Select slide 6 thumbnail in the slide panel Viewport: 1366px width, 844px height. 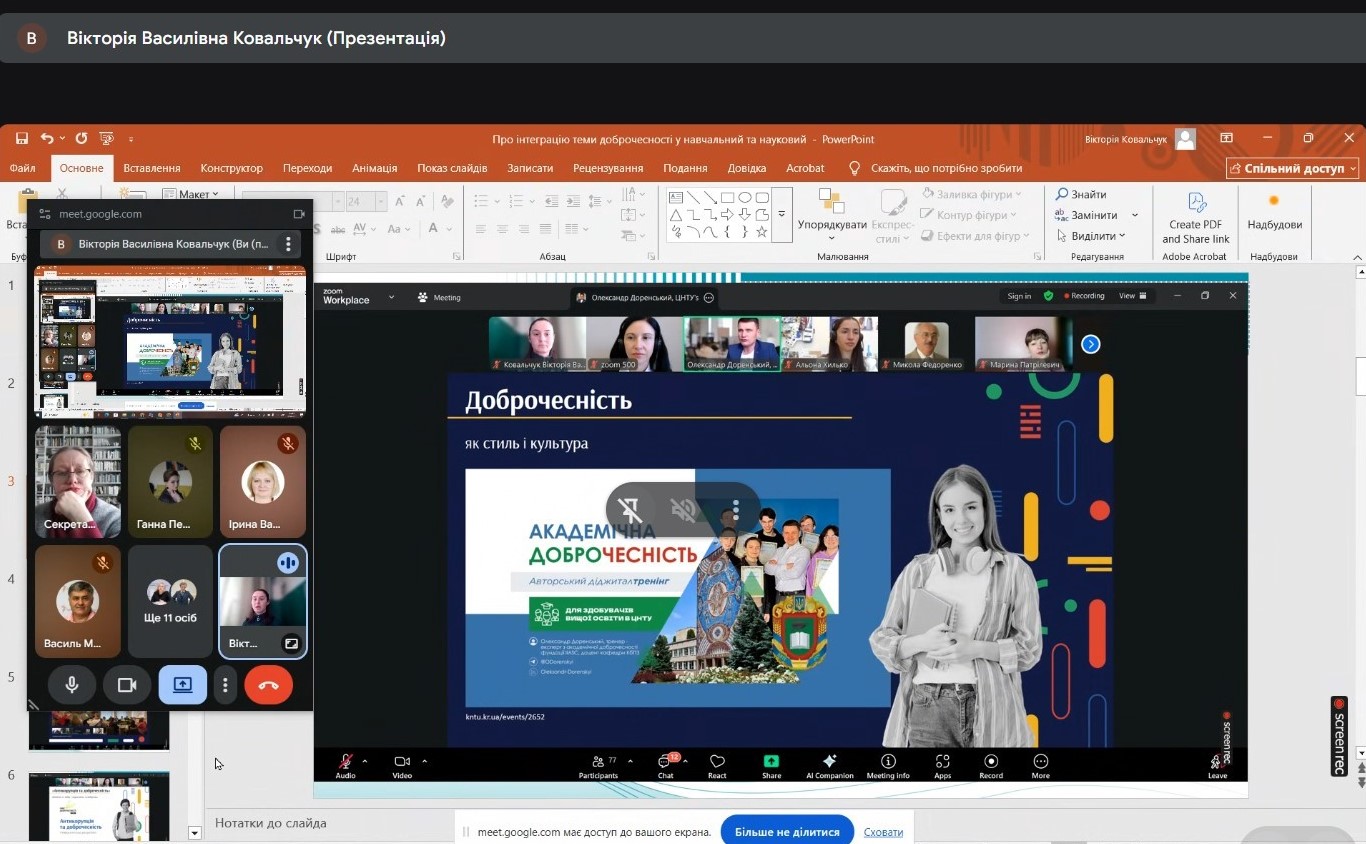(x=99, y=806)
